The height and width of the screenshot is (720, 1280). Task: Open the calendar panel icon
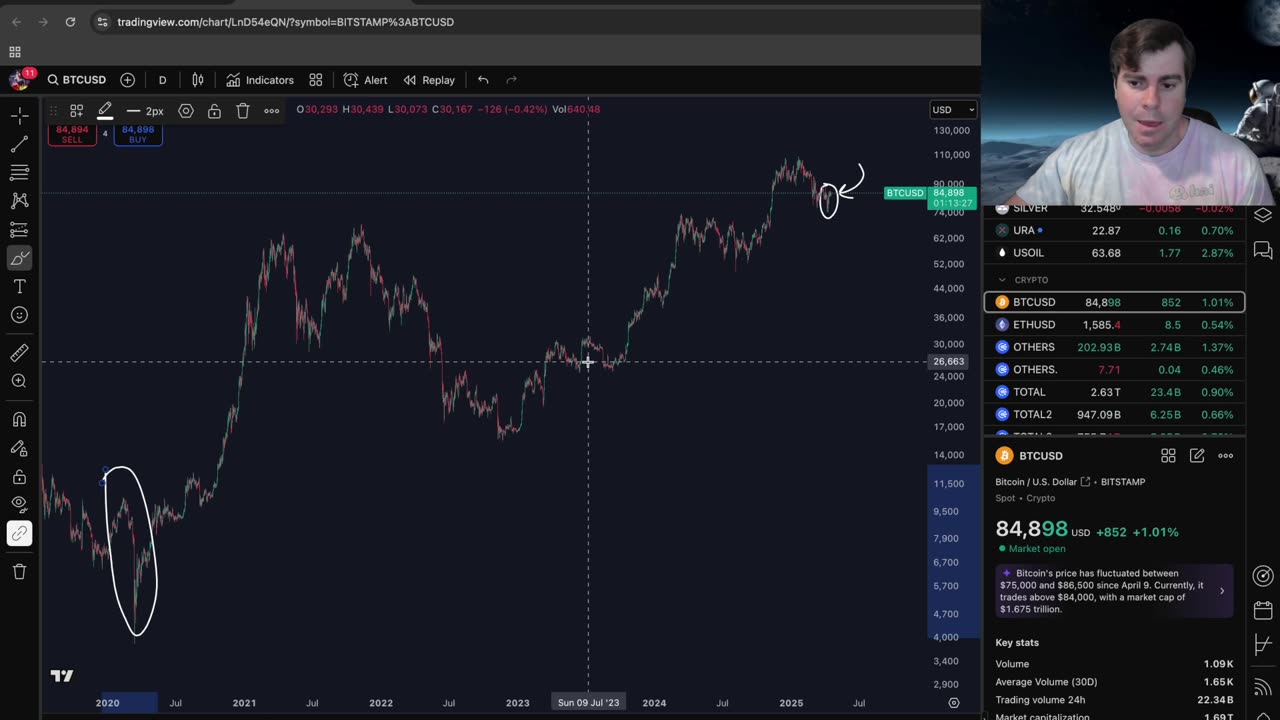pos(1263,610)
